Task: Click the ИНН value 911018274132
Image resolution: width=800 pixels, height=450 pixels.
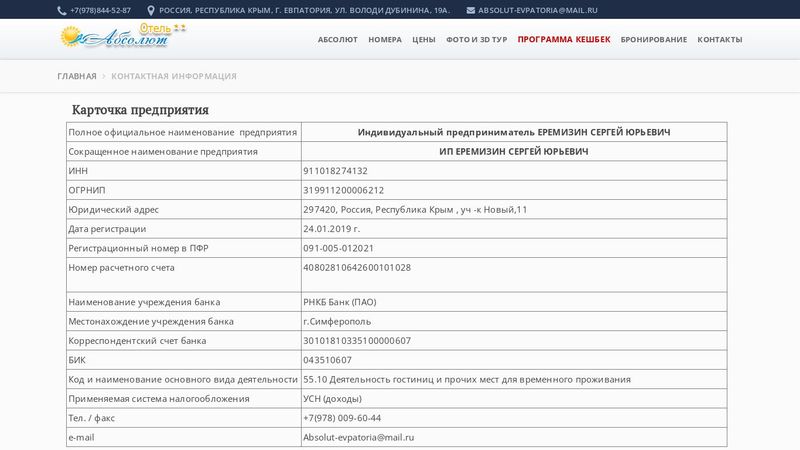Action: click(x=335, y=171)
